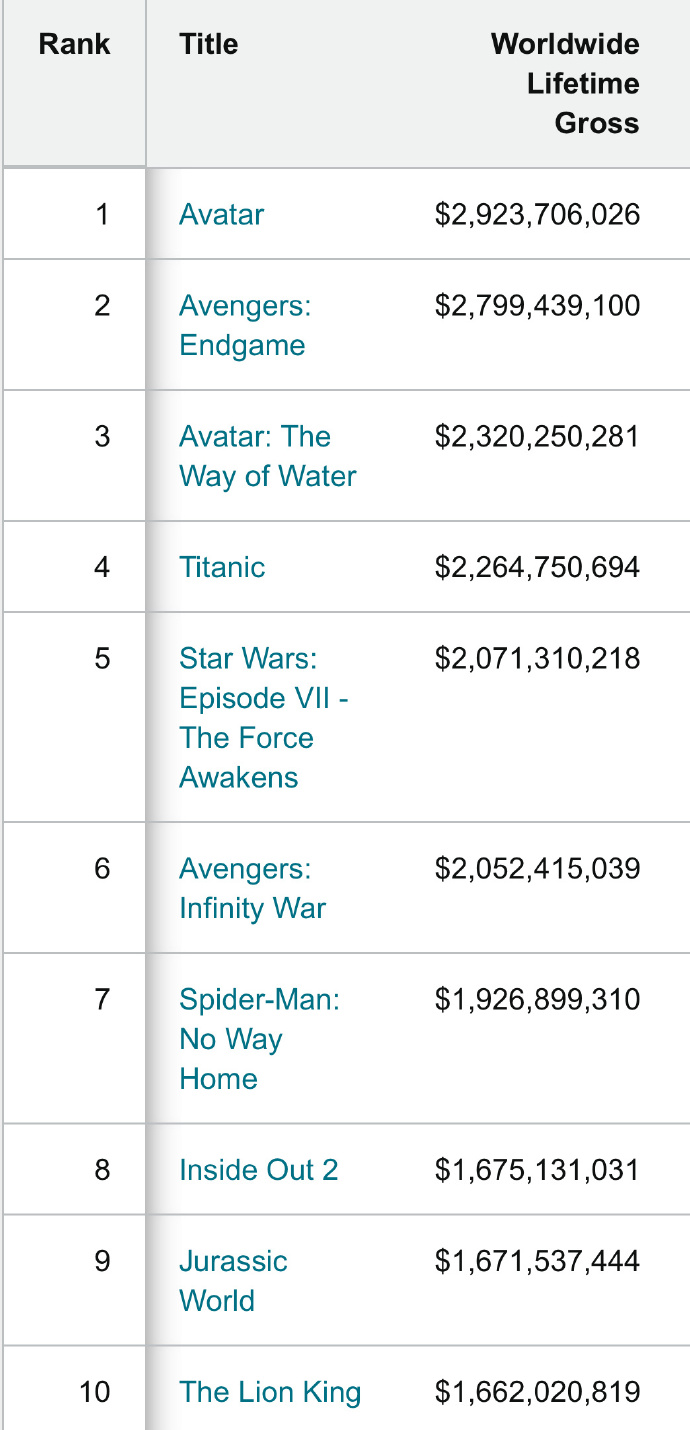
Task: Click The Lion King gross $1,662,020,819
Action: pos(537,1392)
